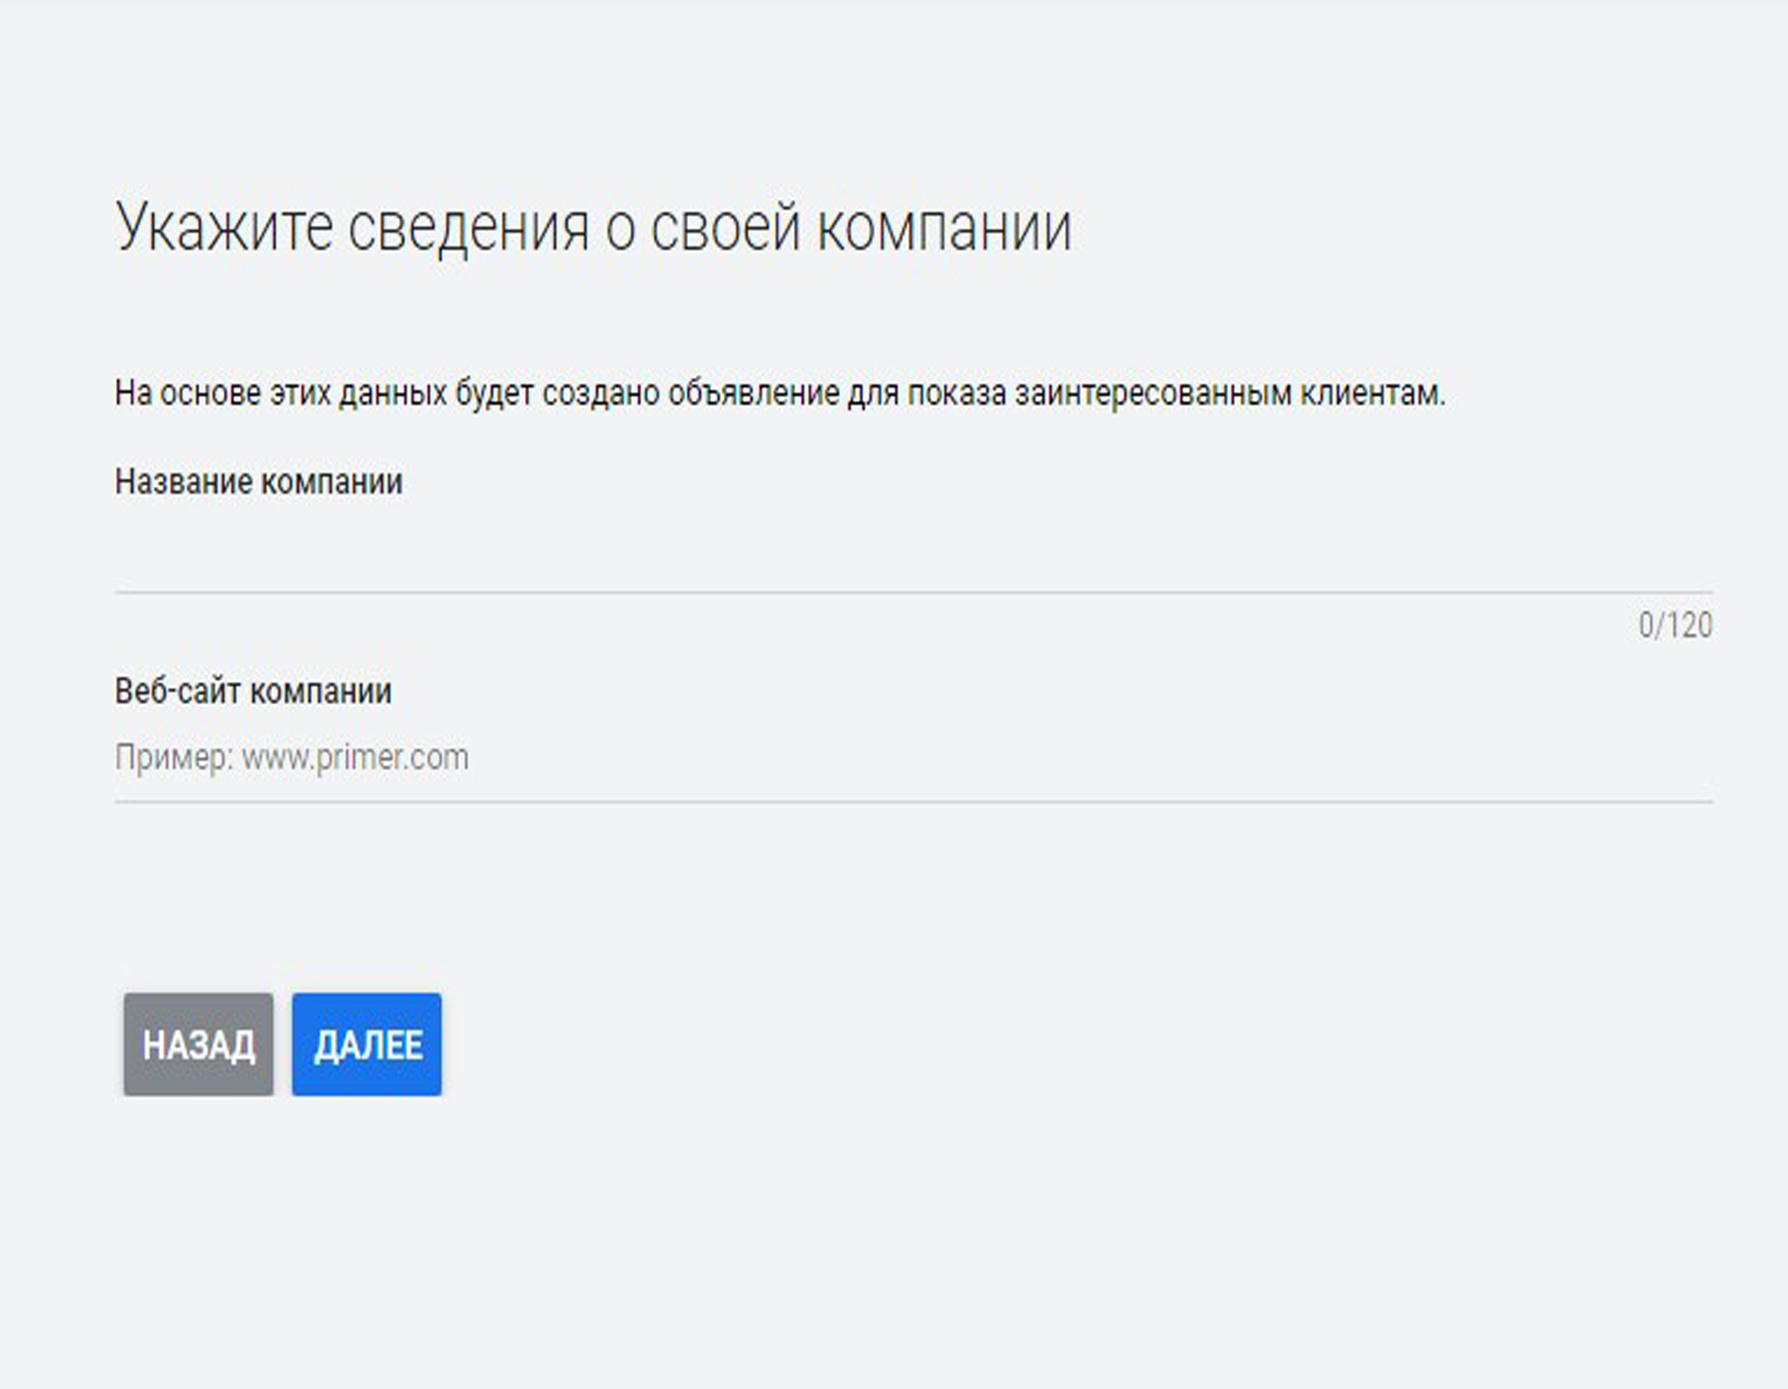Click the ДАЛЕЕ button to continue
This screenshot has height=1389, width=1788.
[366, 1044]
